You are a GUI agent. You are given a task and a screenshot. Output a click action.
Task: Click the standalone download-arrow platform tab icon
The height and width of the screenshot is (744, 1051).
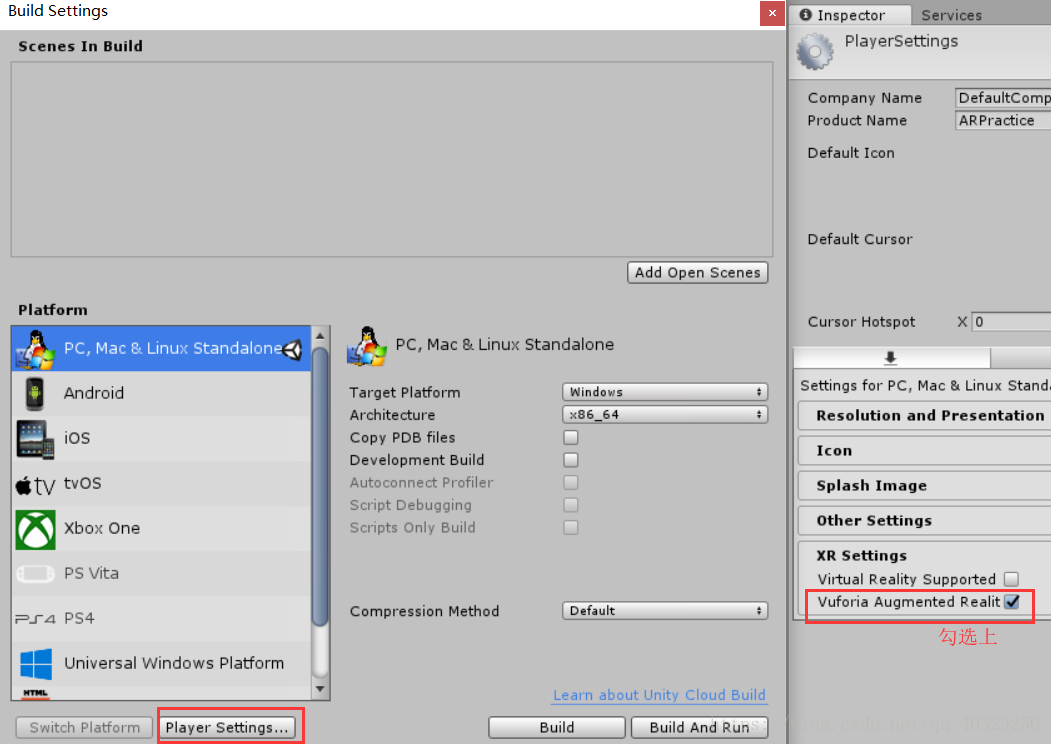[890, 358]
